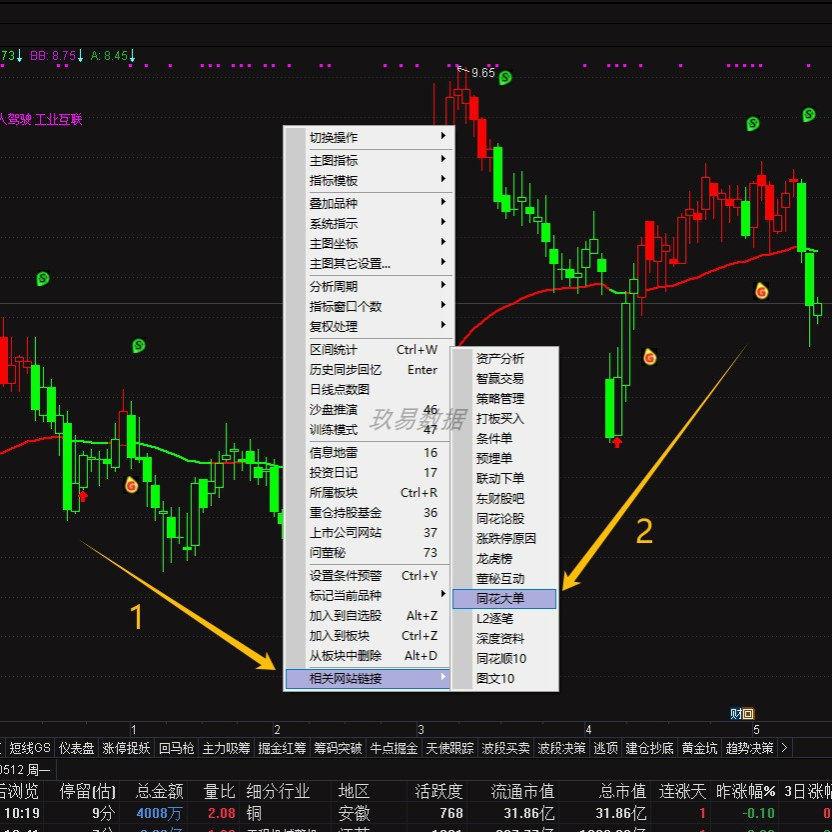Viewport: 832px width, 832px height.
Task: Switch to the 主力吸筹 indicator tab
Action: [x=226, y=748]
